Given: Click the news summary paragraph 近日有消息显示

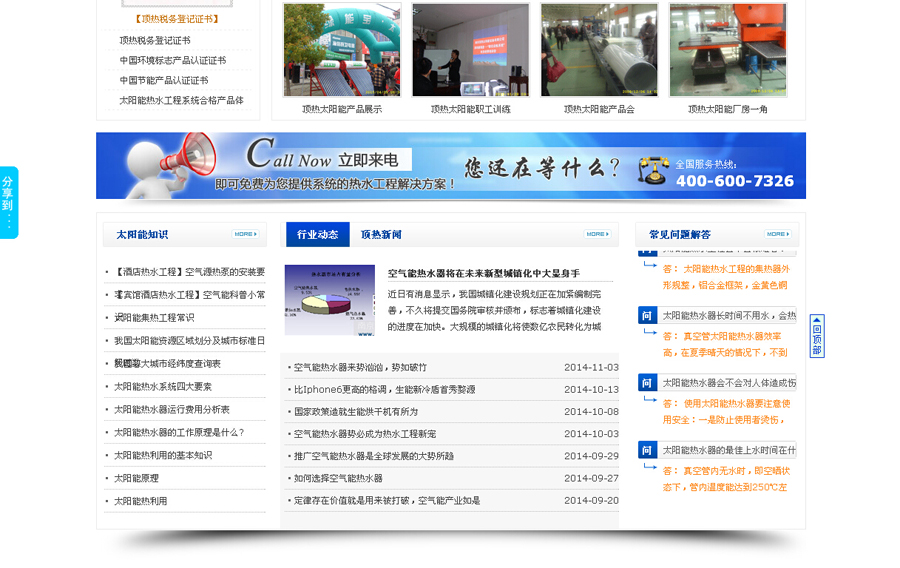Looking at the screenshot, I should (494, 310).
